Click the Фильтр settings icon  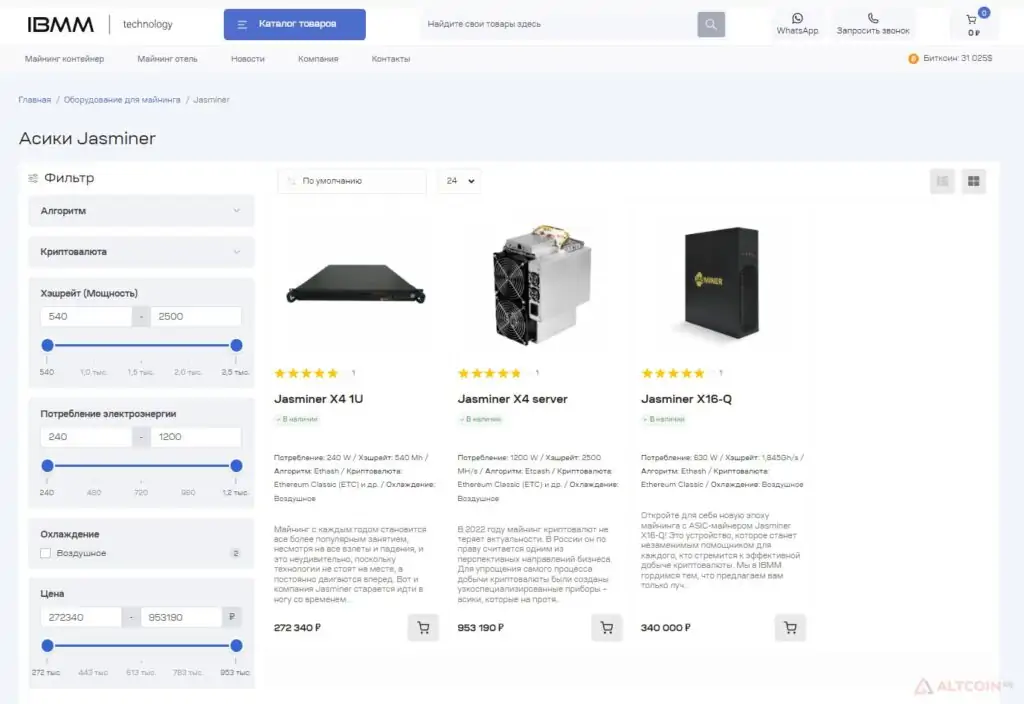33,178
